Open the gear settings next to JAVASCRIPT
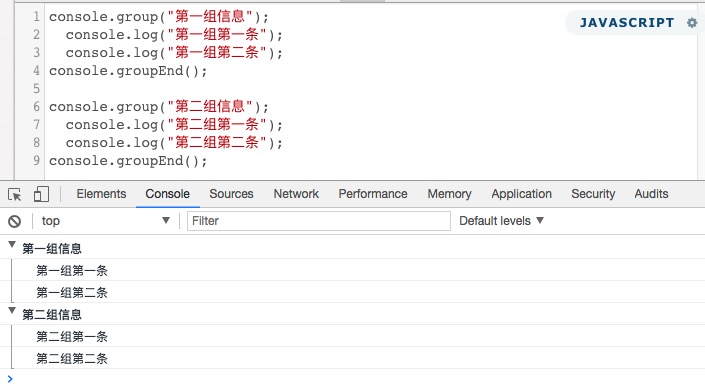 coord(692,22)
